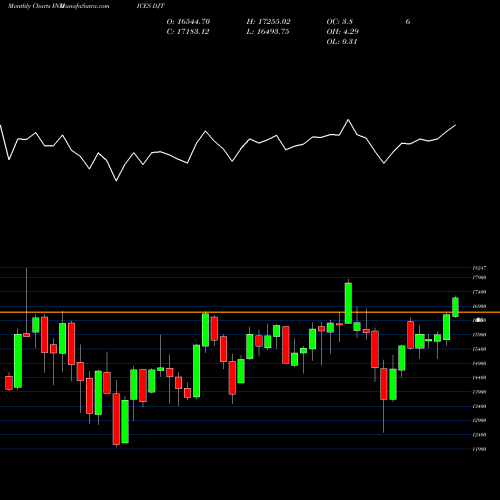The height and width of the screenshot is (500, 500).
Task: Click the low value L: 16493.75
Action: (268, 32)
